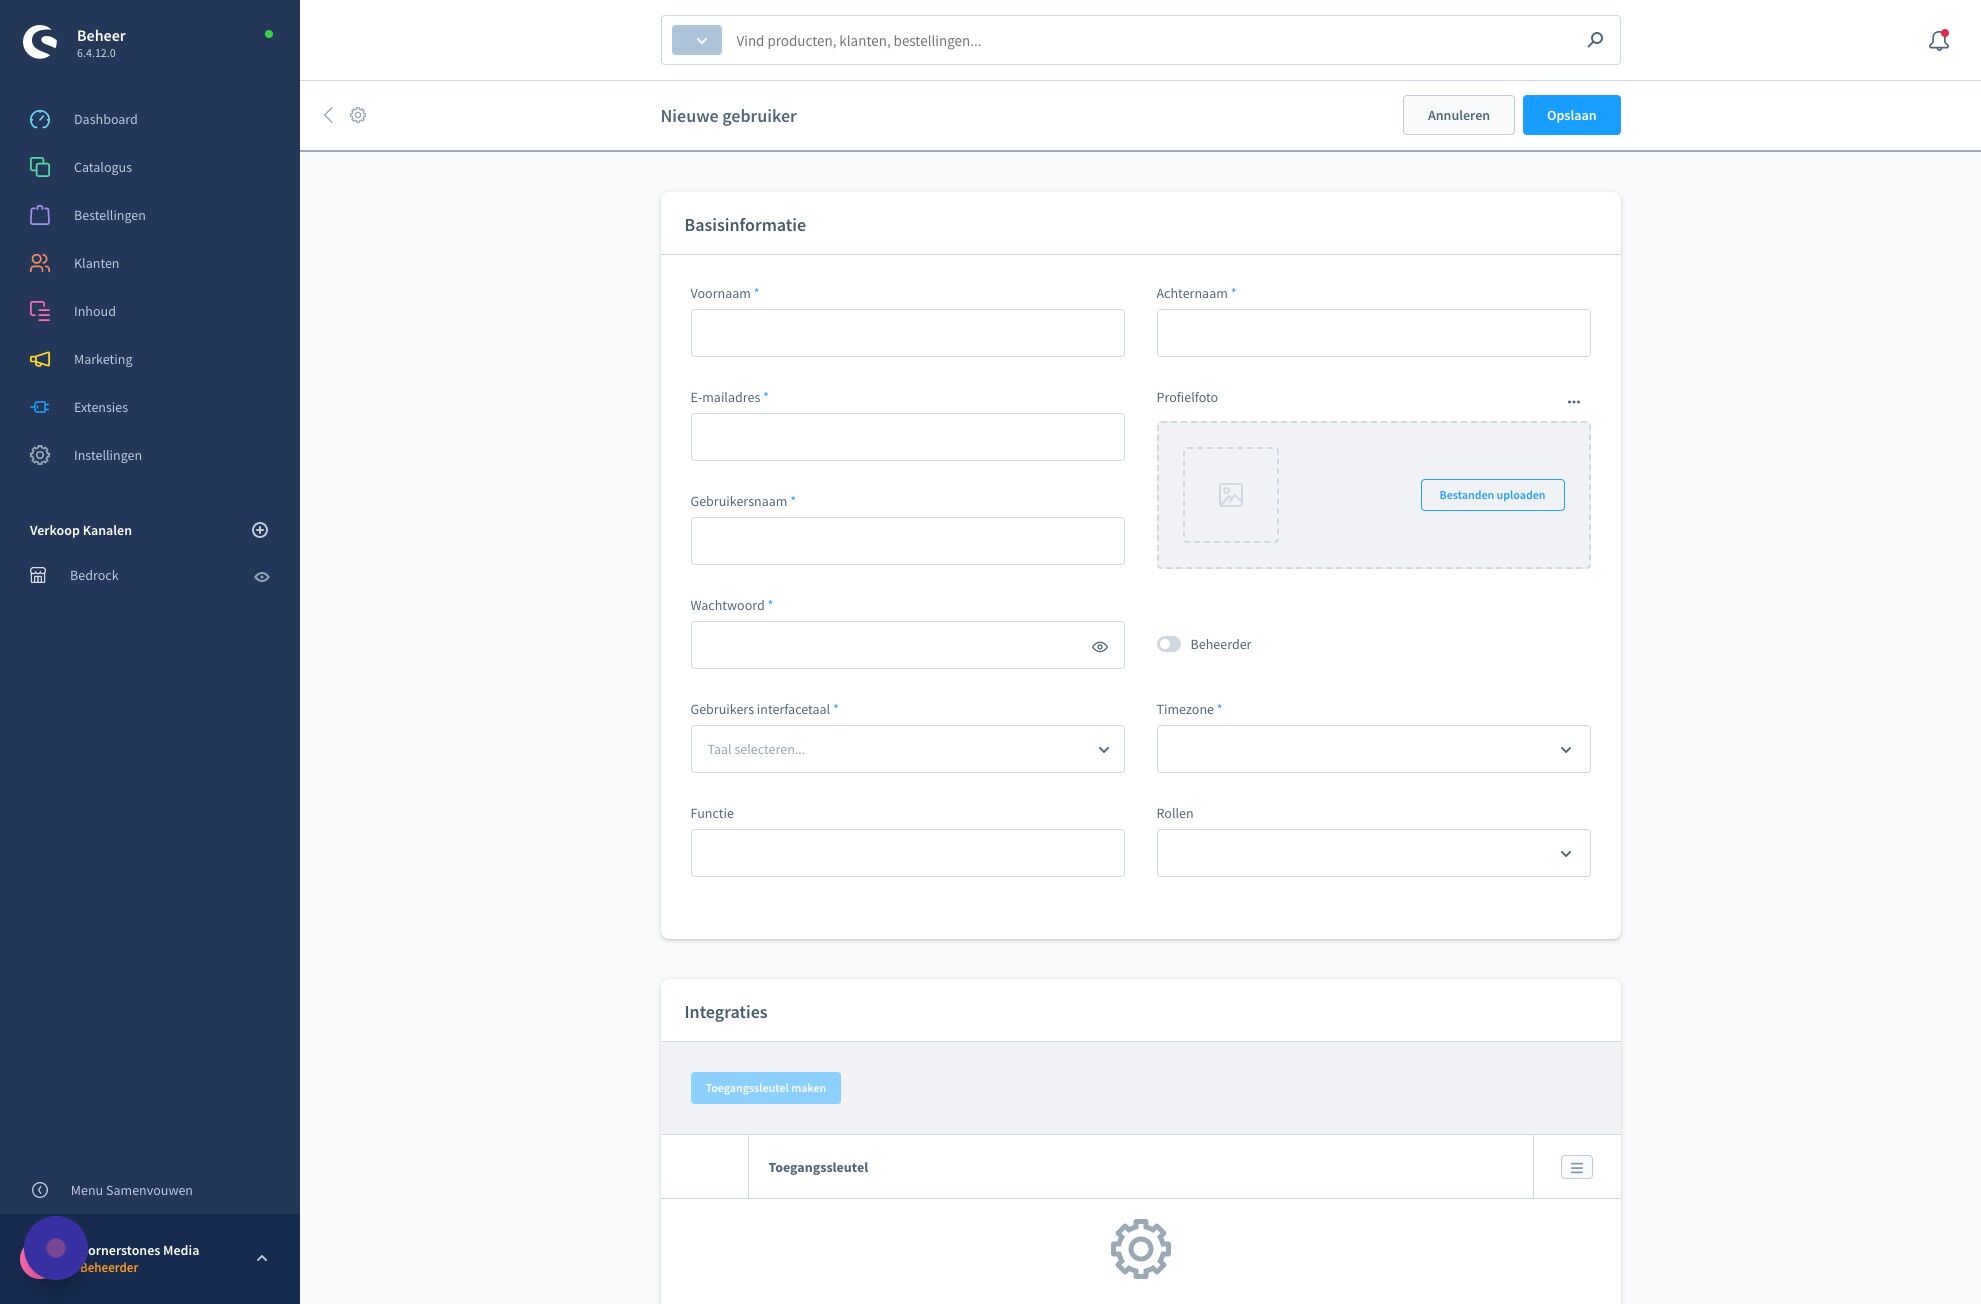
Task: Click the purple user avatar
Action: [55, 1248]
